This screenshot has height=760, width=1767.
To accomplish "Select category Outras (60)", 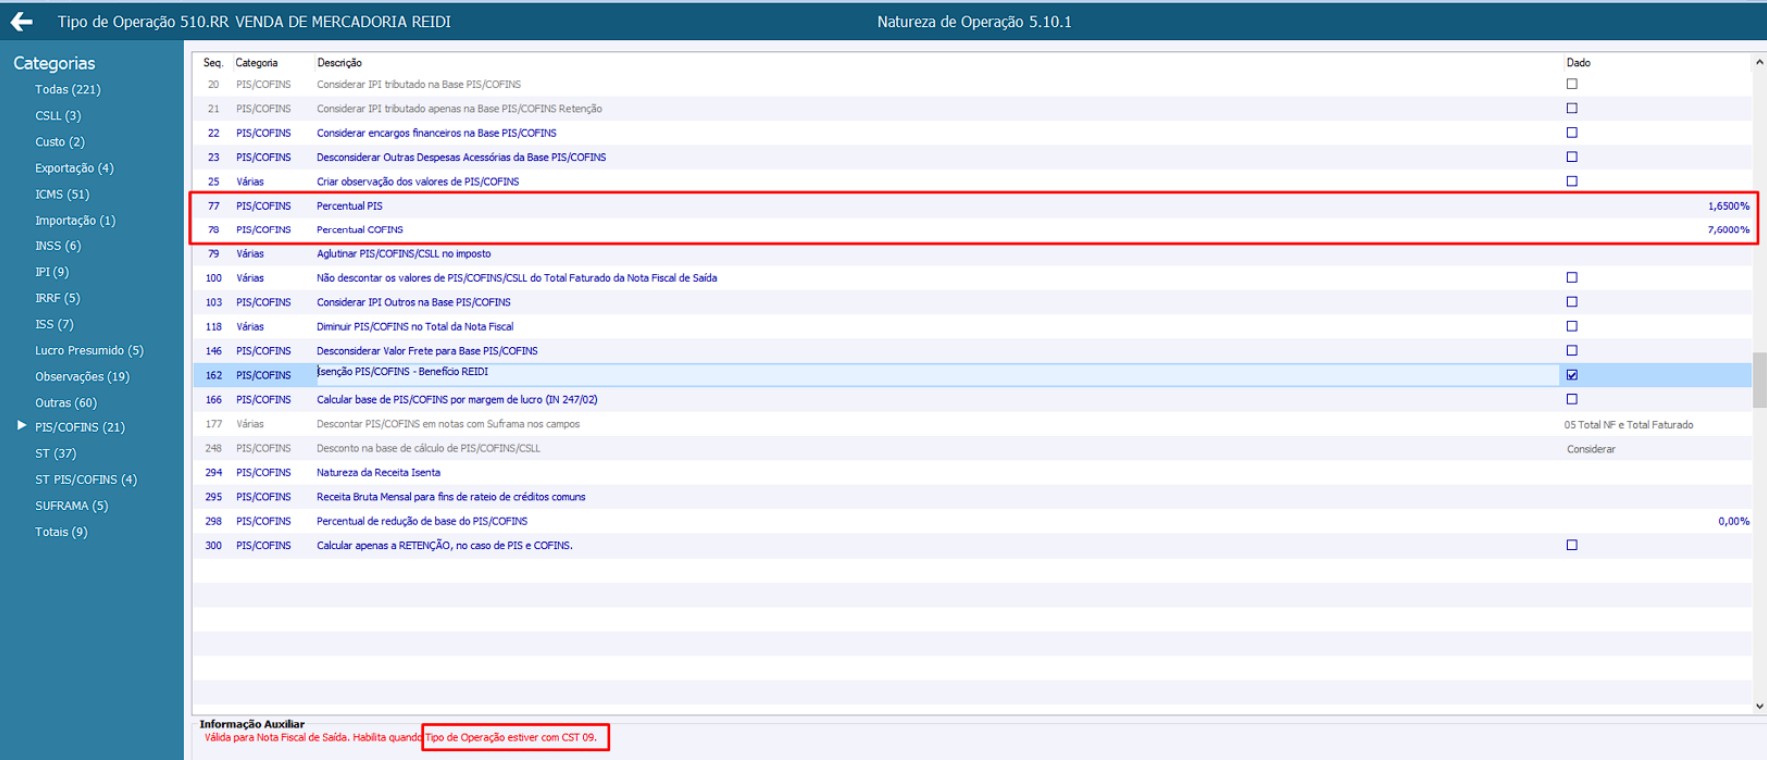I will 66,403.
